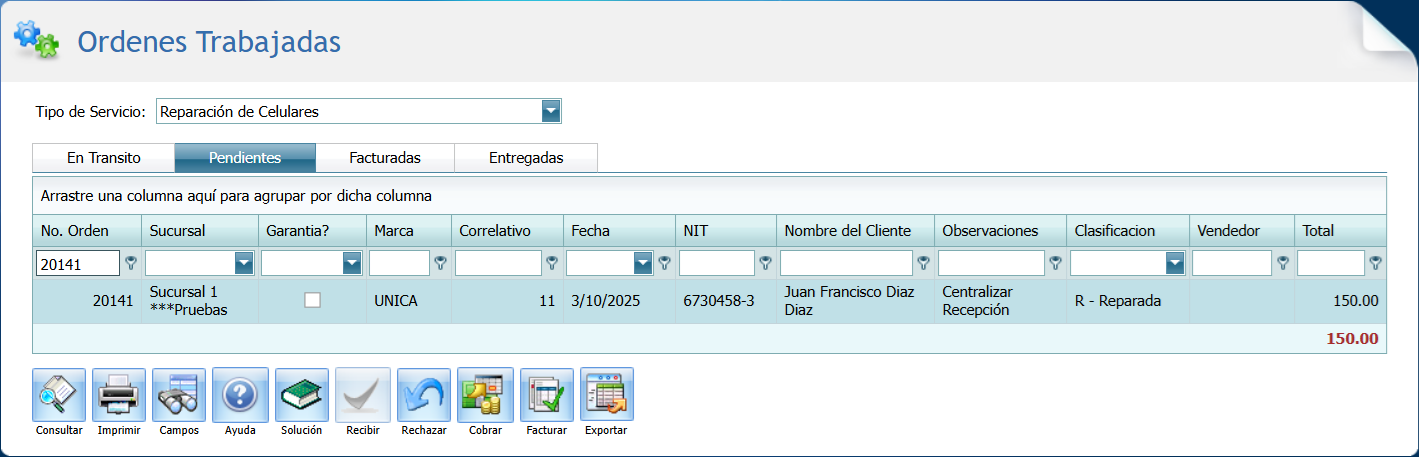Screen dimensions: 1419x457
Task: Open the Entregadas tab
Action: click(x=526, y=158)
